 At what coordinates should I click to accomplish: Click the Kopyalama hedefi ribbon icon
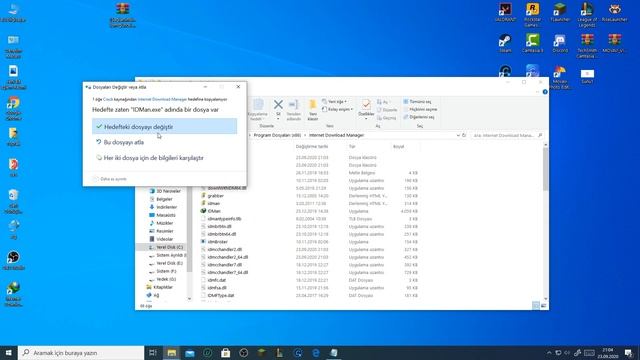coord(258,105)
